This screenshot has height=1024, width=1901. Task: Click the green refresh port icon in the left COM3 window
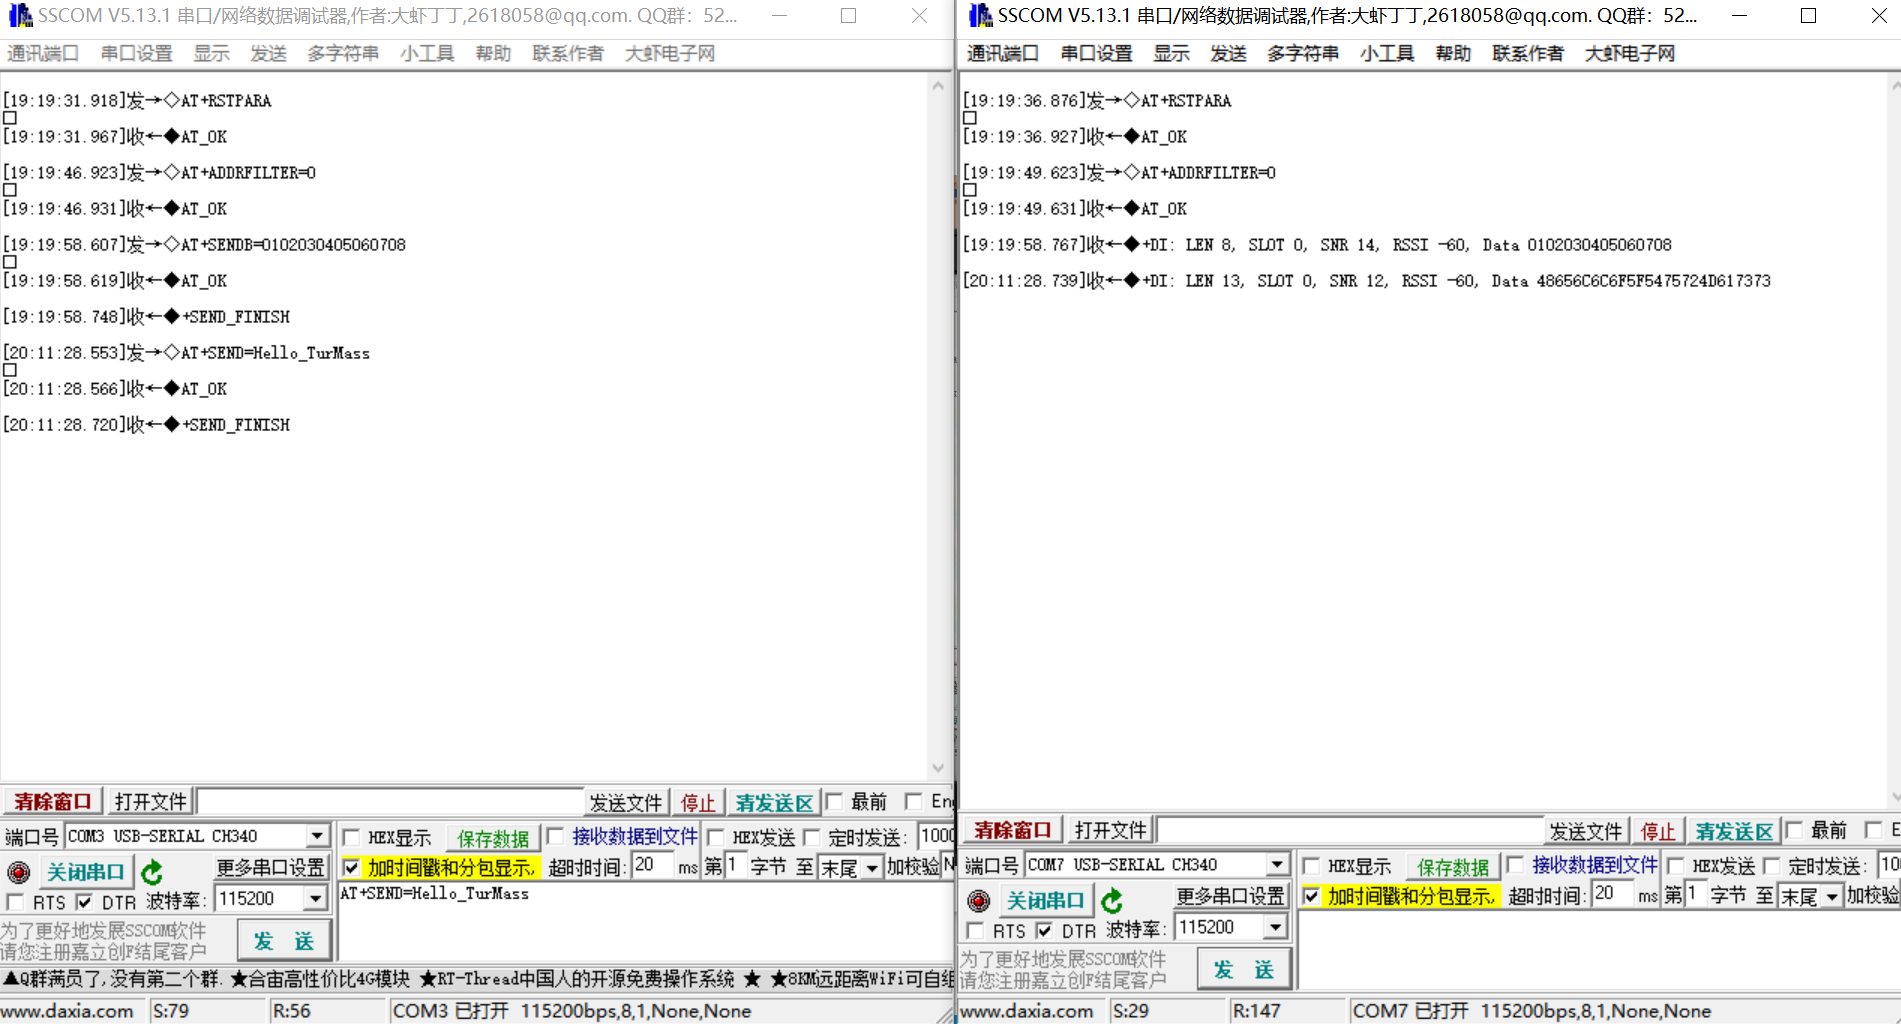click(x=152, y=872)
